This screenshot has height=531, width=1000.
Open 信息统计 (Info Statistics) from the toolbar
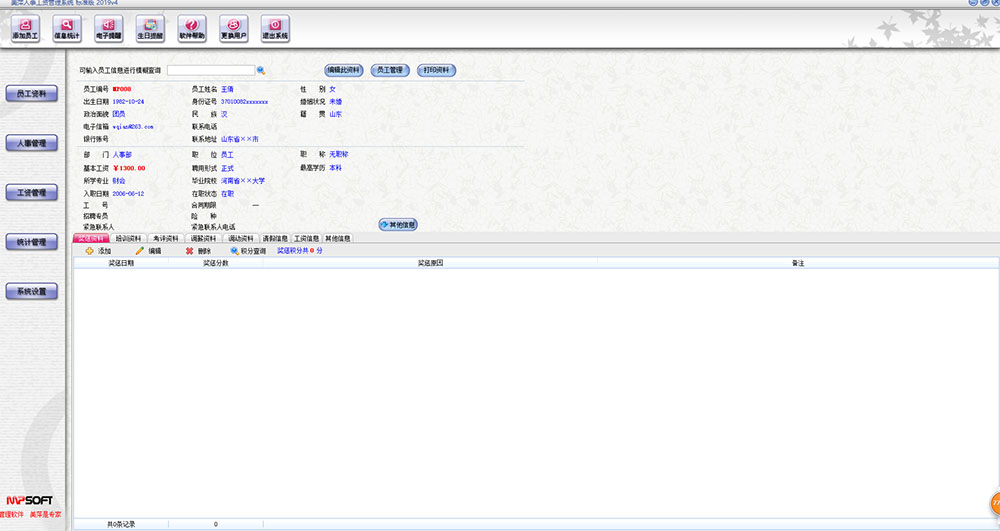point(67,28)
